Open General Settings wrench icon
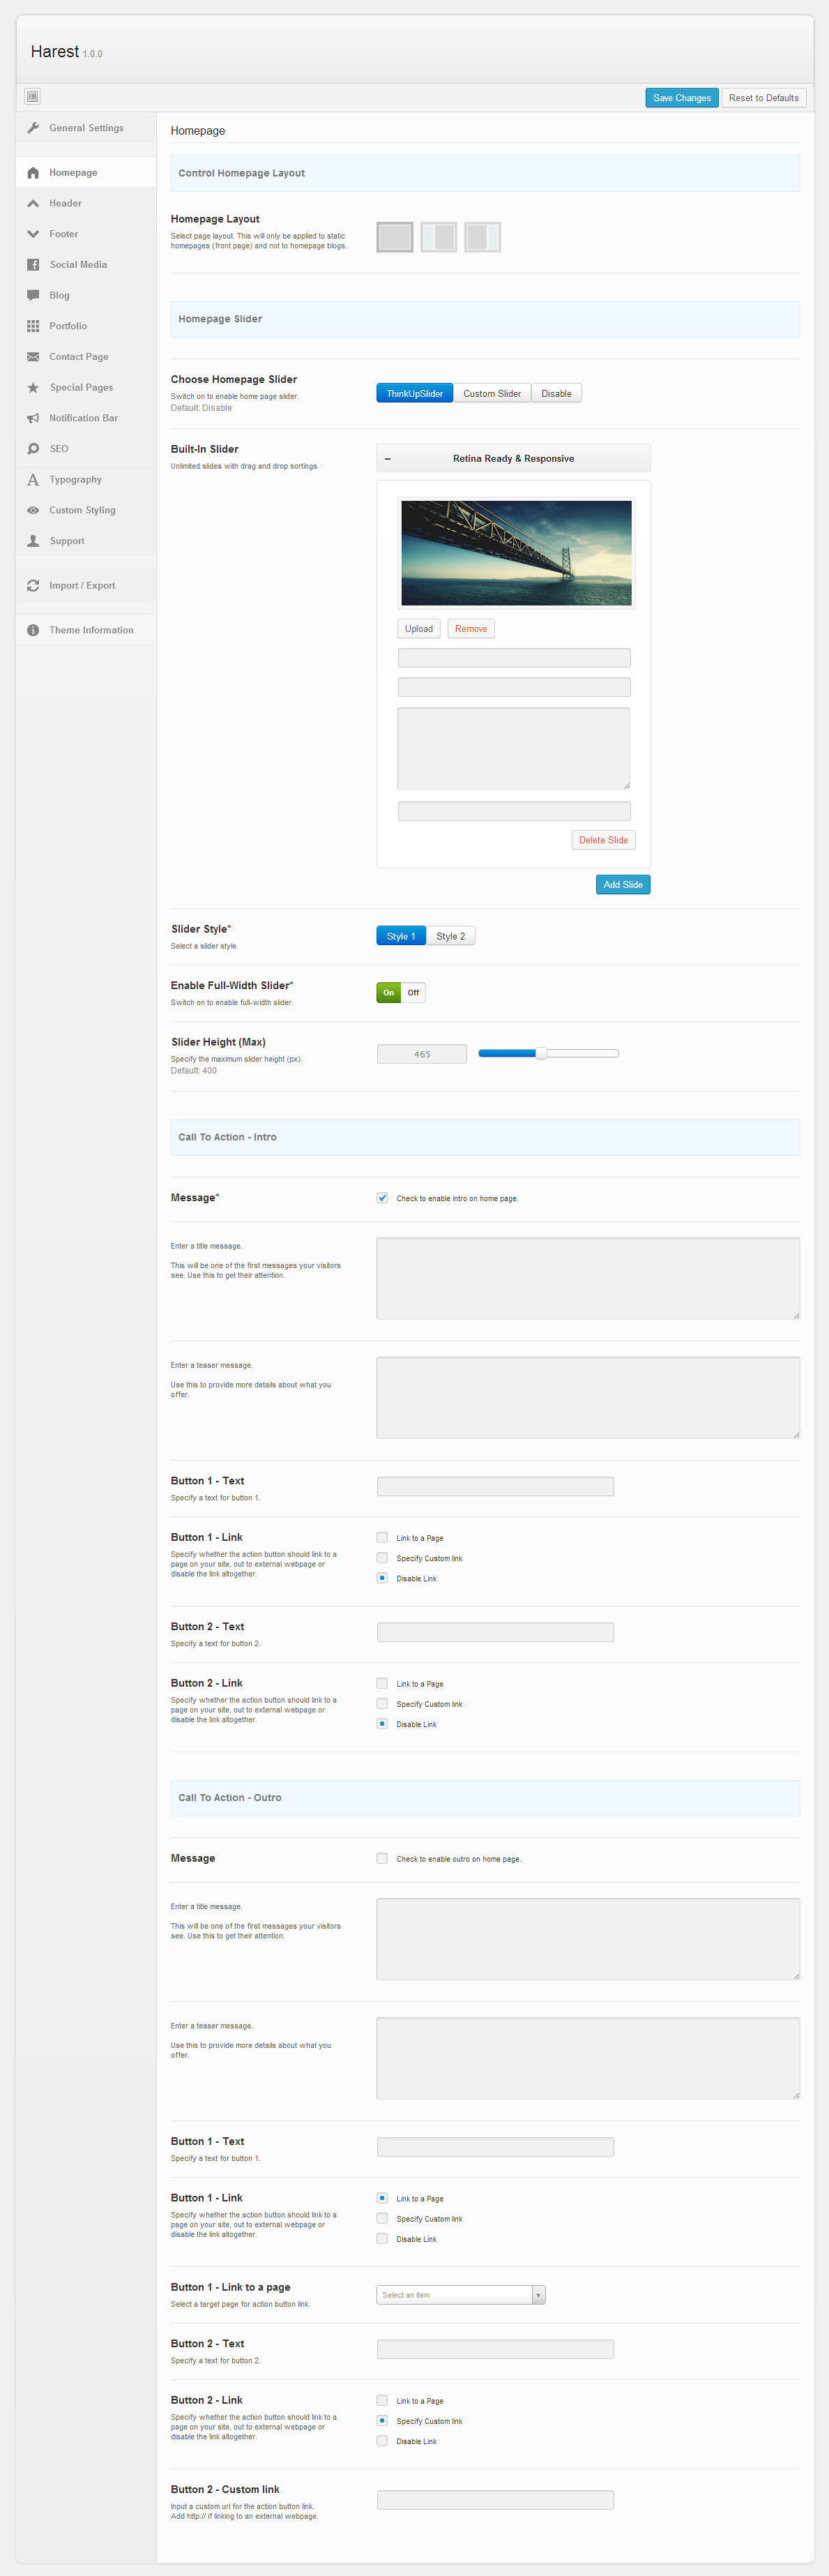 click(33, 128)
